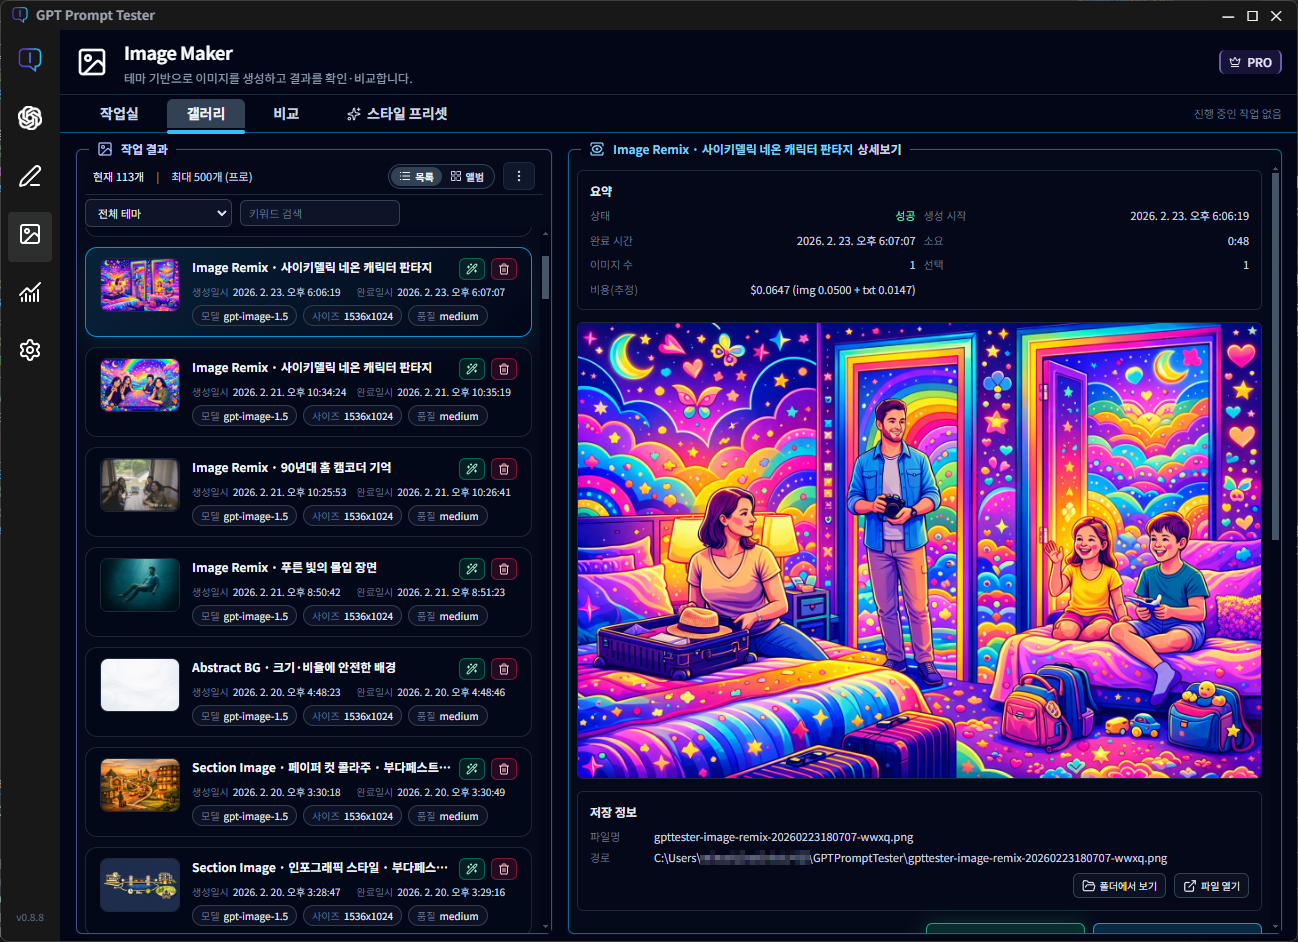This screenshot has height=942, width=1298.
Task: Click the results list vertical scrollbar
Action: tap(545, 278)
